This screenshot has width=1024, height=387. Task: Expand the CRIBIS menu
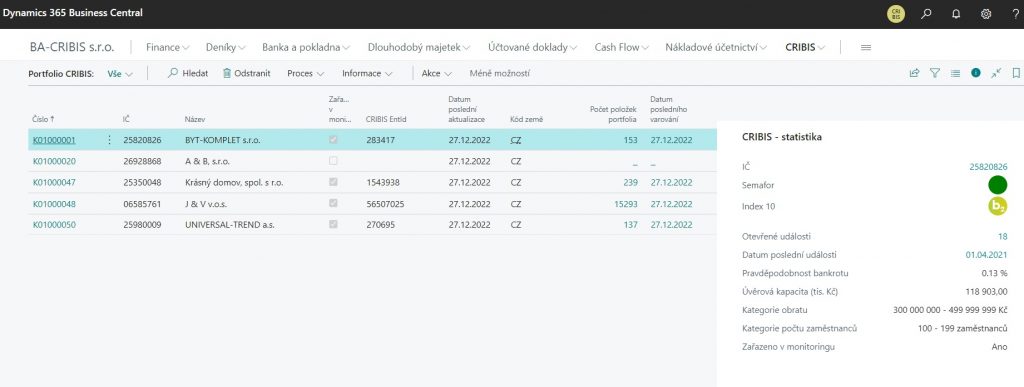(805, 48)
